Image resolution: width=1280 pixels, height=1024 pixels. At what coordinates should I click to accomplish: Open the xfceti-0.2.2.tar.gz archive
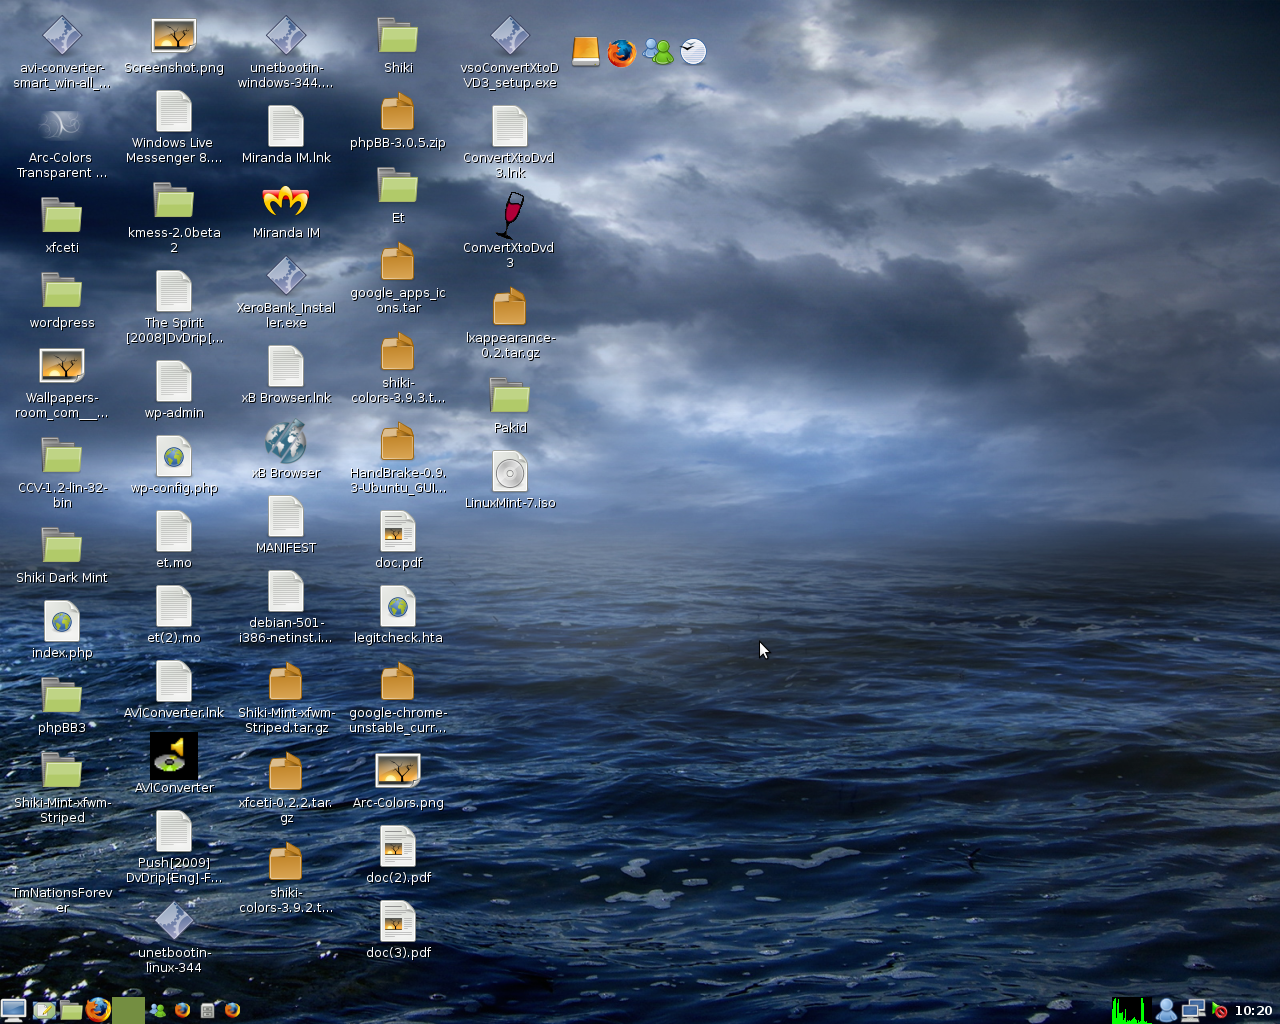coord(286,771)
